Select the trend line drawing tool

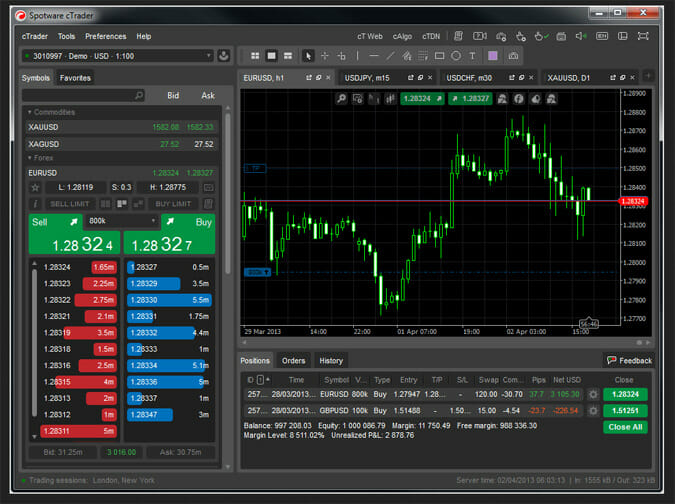[390, 56]
